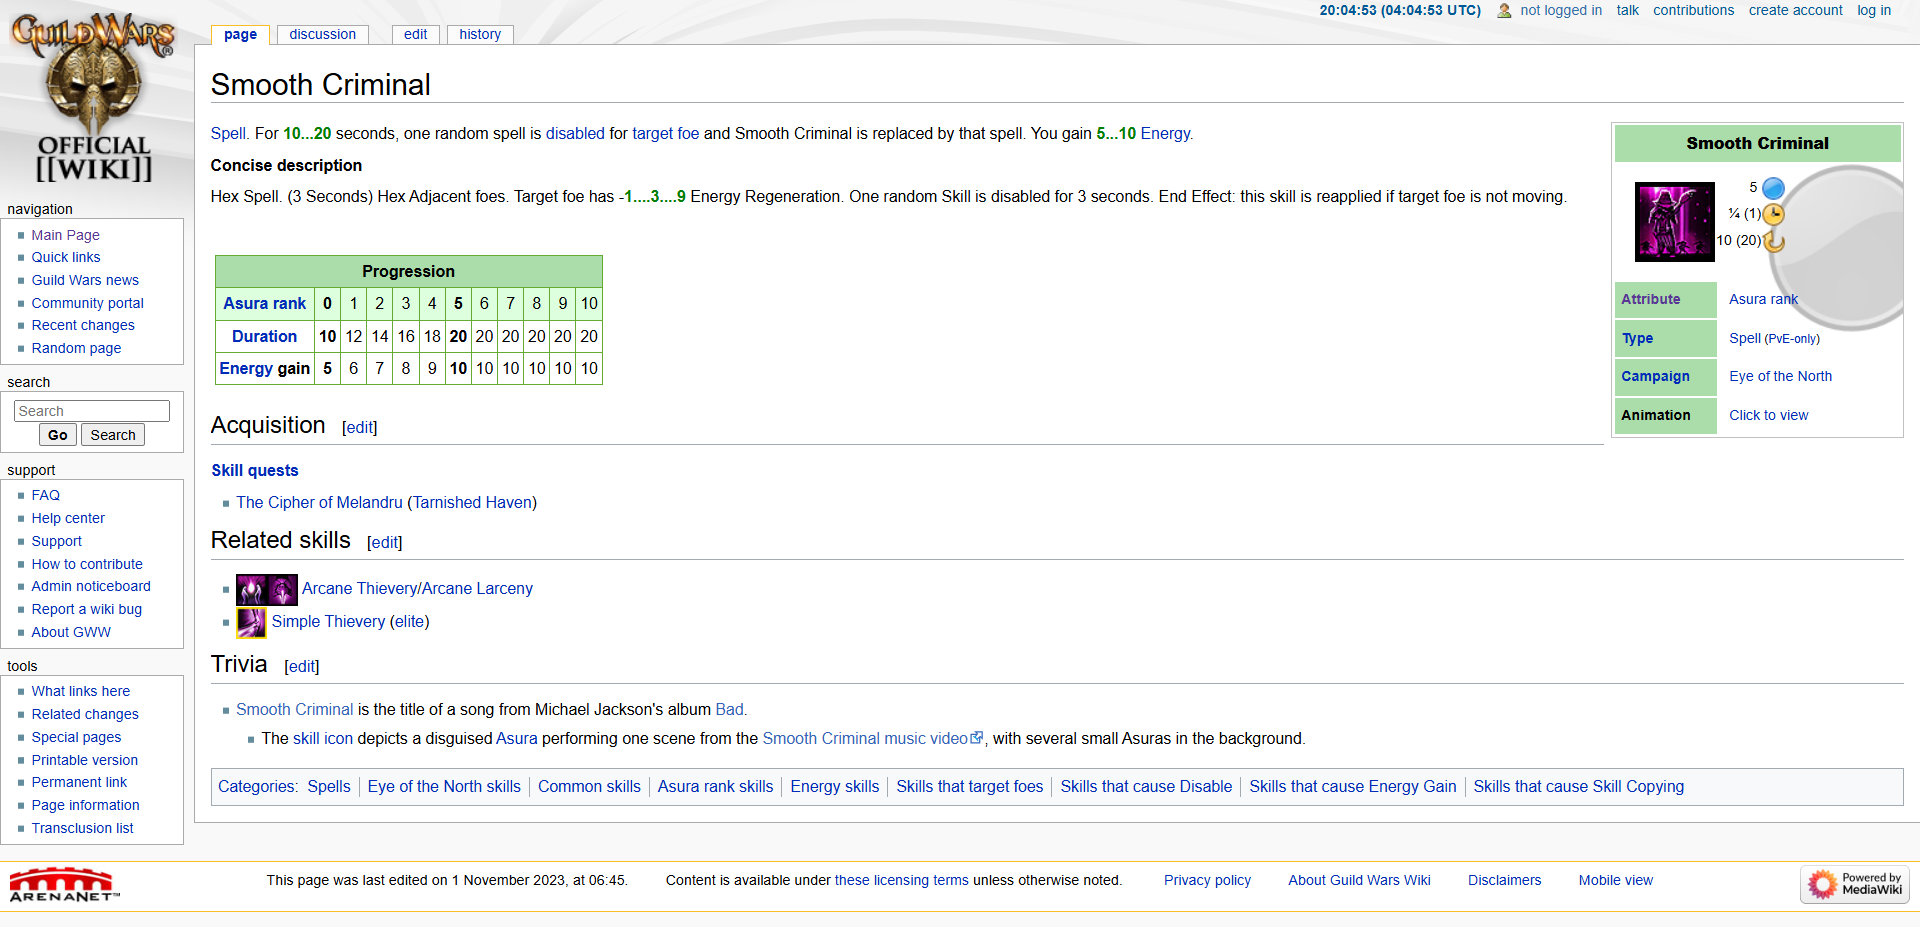Switch to the discussion tab
The image size is (1920, 927).
(322, 34)
